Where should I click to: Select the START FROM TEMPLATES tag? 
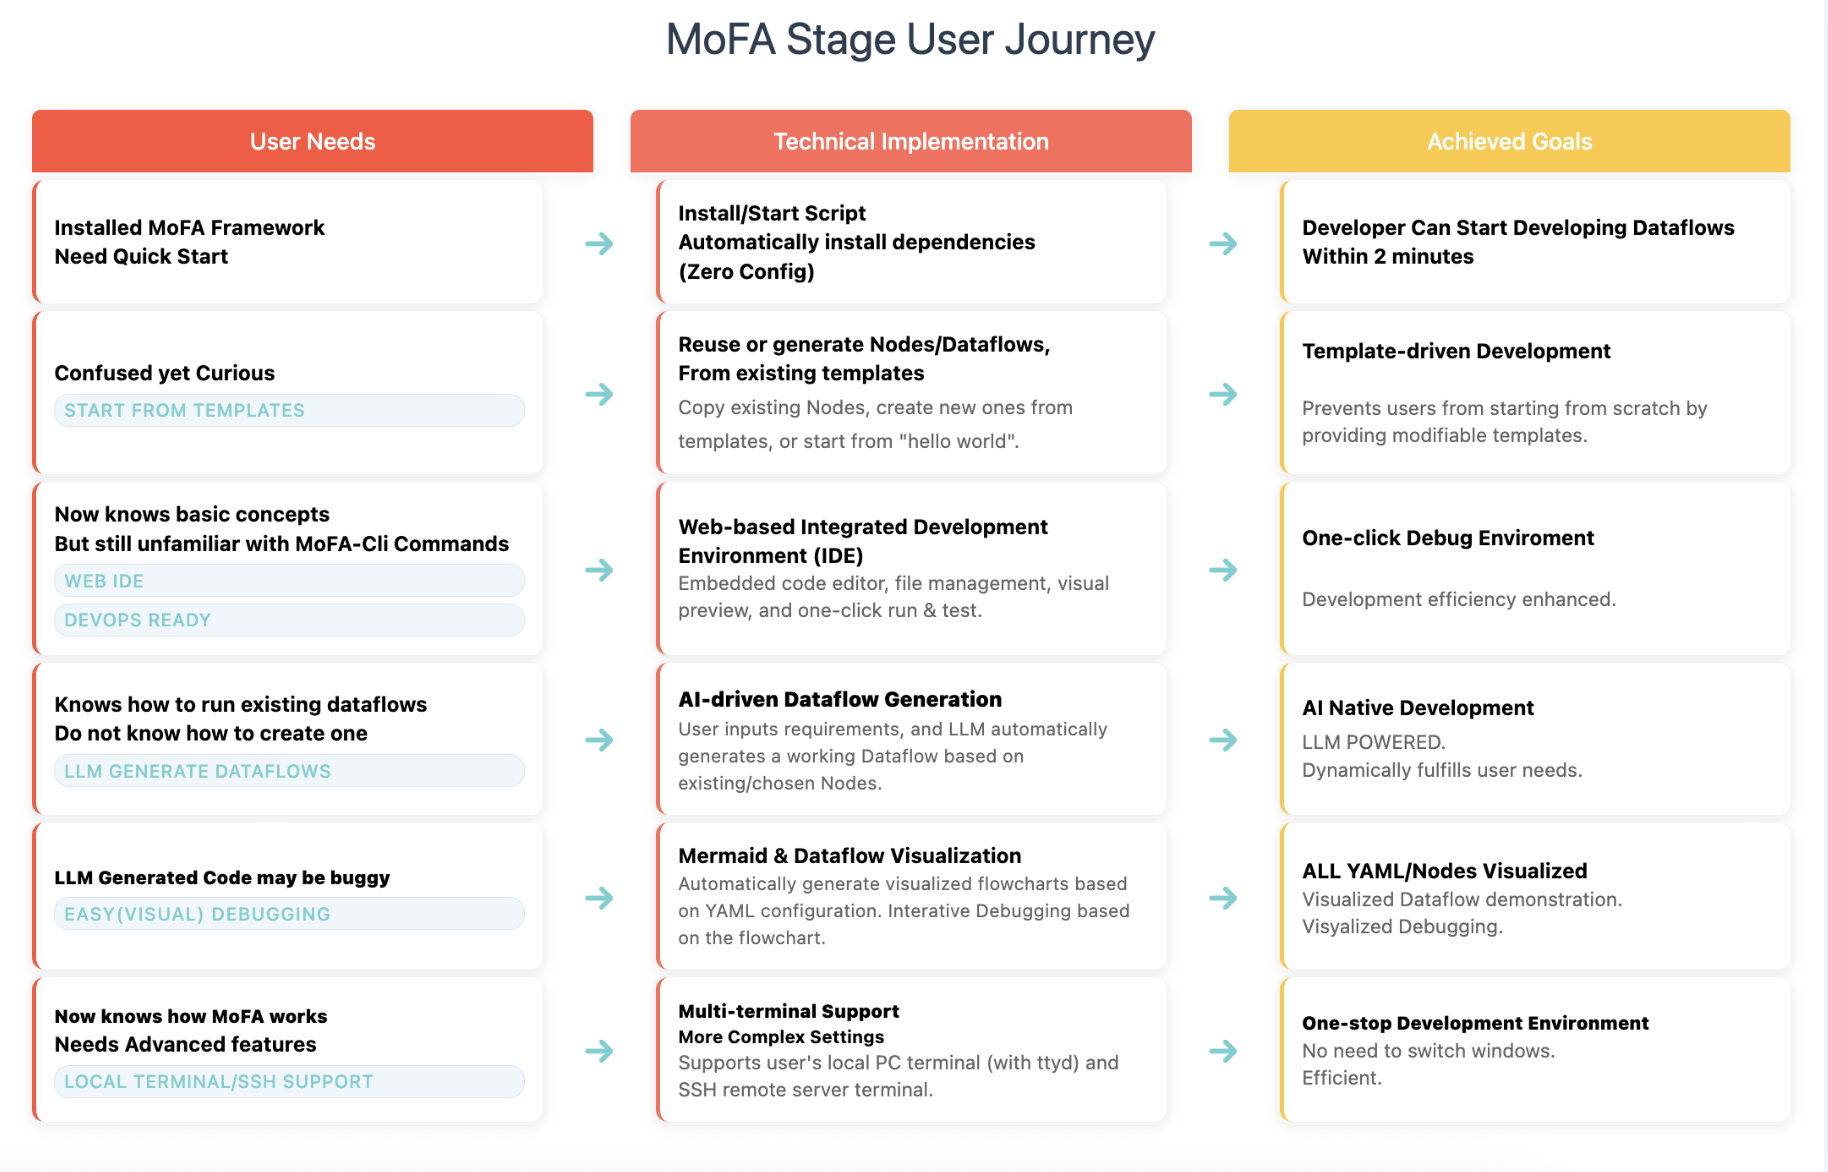289,410
